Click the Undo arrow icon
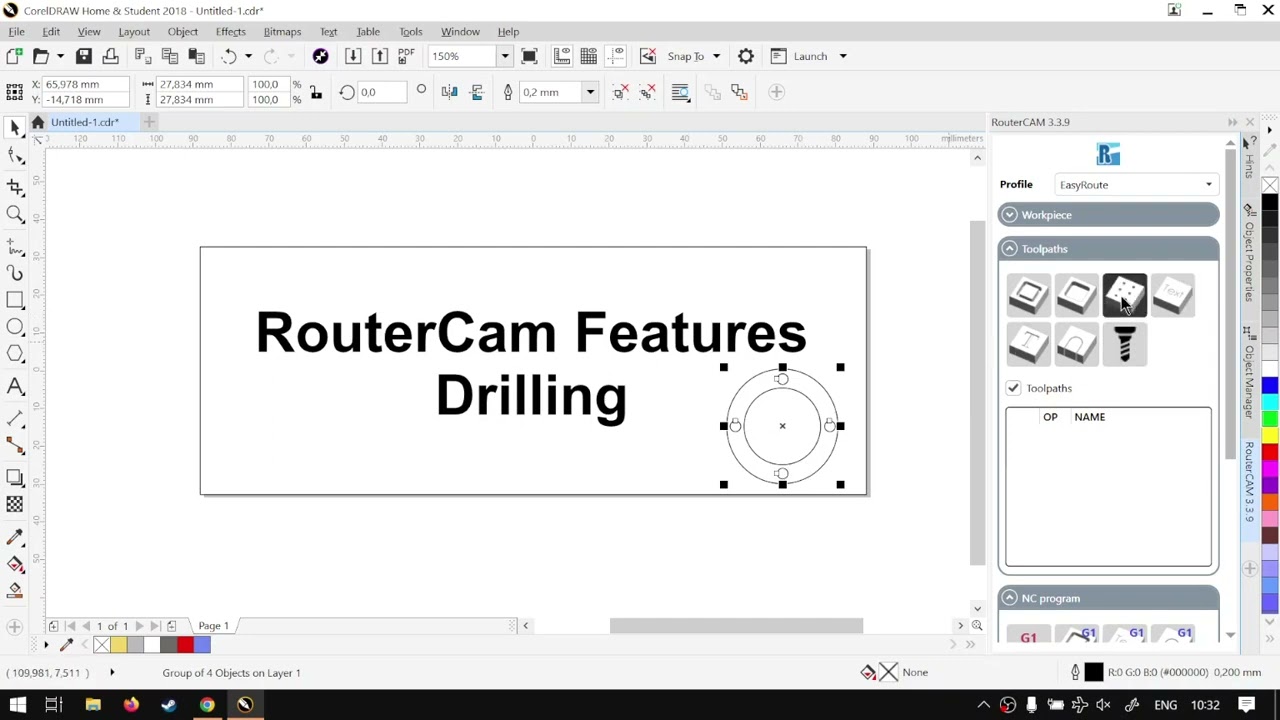This screenshot has height=720, width=1280. [229, 56]
